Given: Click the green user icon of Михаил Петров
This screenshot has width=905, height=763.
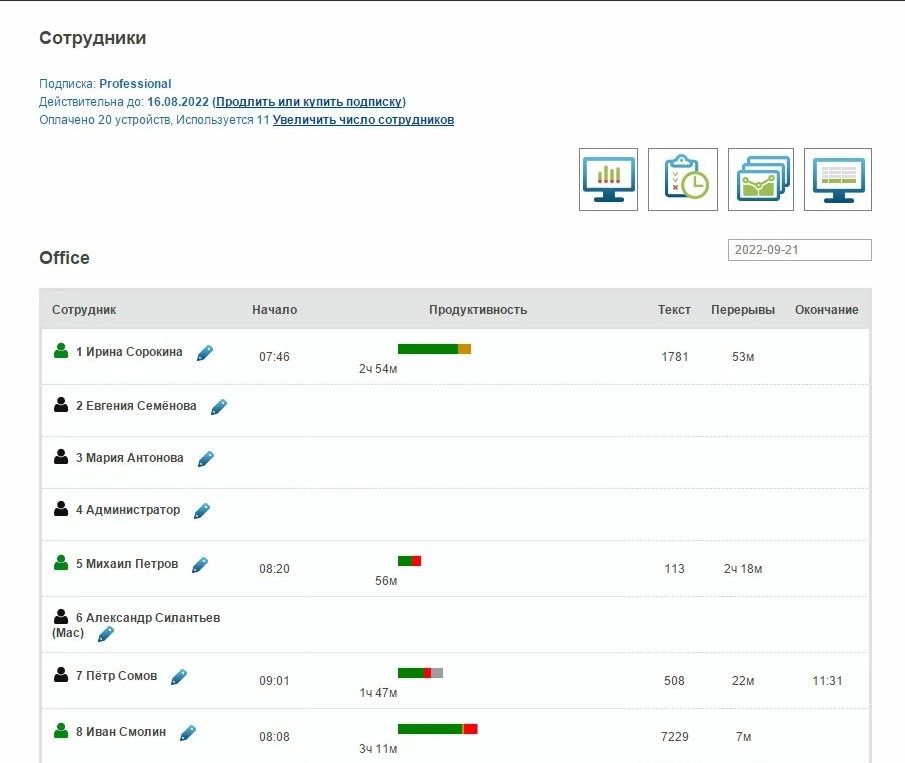Looking at the screenshot, I should (x=61, y=564).
